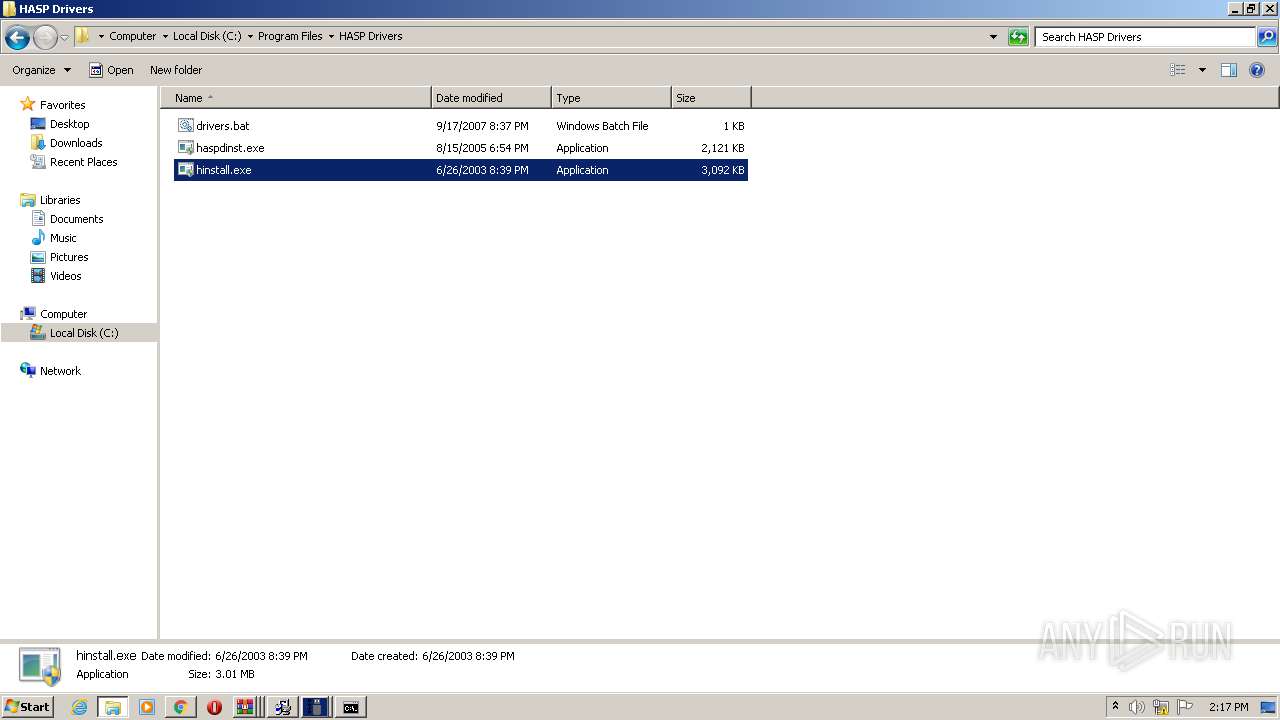
Task: Open the More options arrow next to the view icon
Action: point(1202,70)
